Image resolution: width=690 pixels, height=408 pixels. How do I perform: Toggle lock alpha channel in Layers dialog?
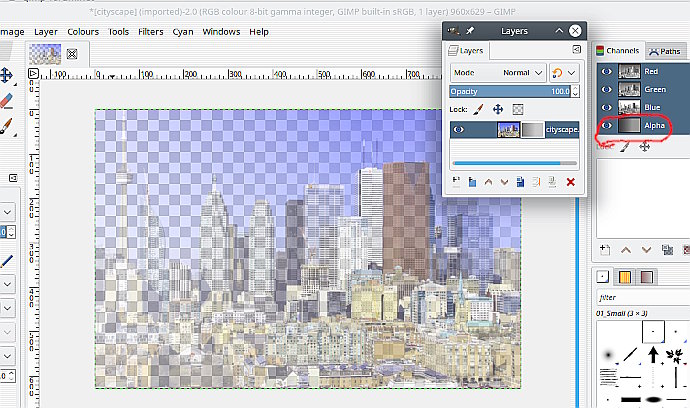click(518, 109)
